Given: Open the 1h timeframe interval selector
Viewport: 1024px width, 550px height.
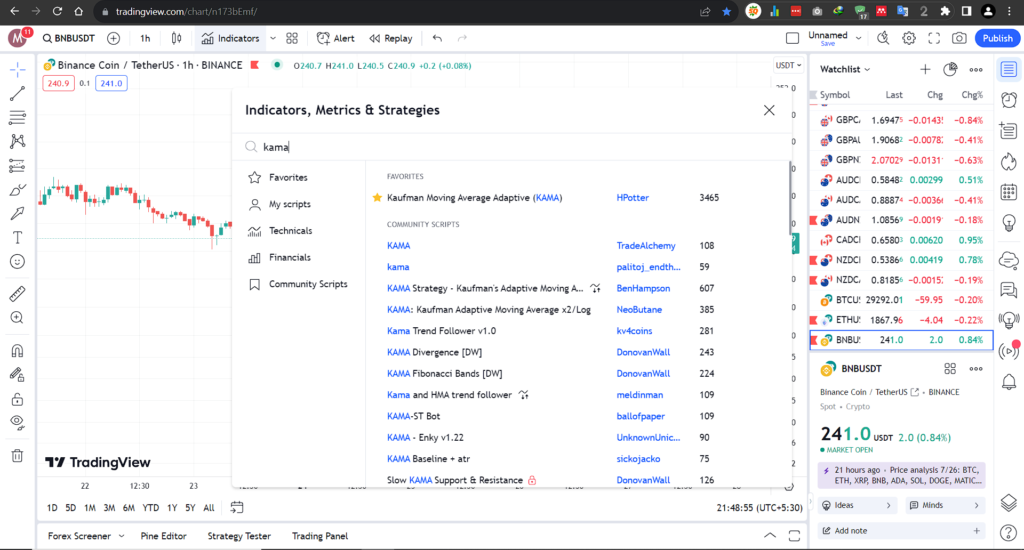Looking at the screenshot, I should click(145, 38).
